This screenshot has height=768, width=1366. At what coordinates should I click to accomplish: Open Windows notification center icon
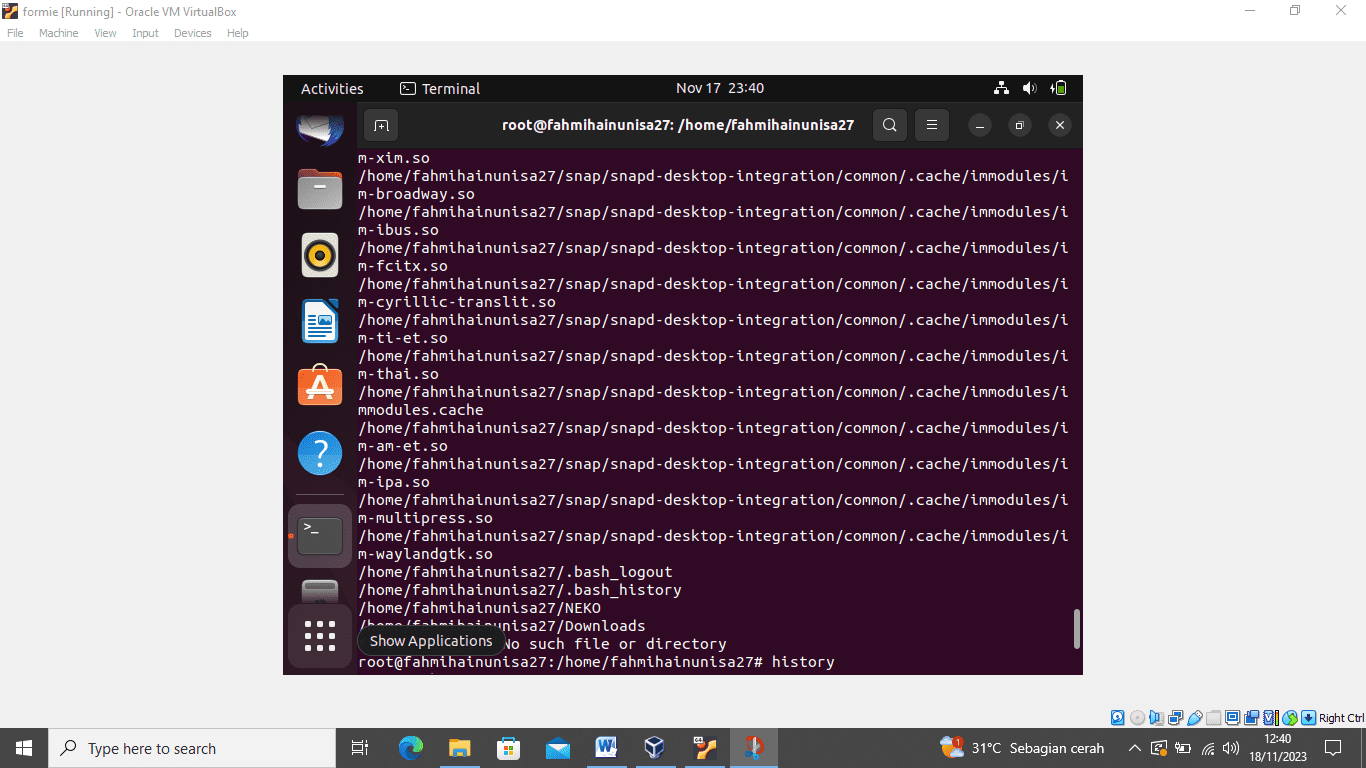[x=1333, y=748]
